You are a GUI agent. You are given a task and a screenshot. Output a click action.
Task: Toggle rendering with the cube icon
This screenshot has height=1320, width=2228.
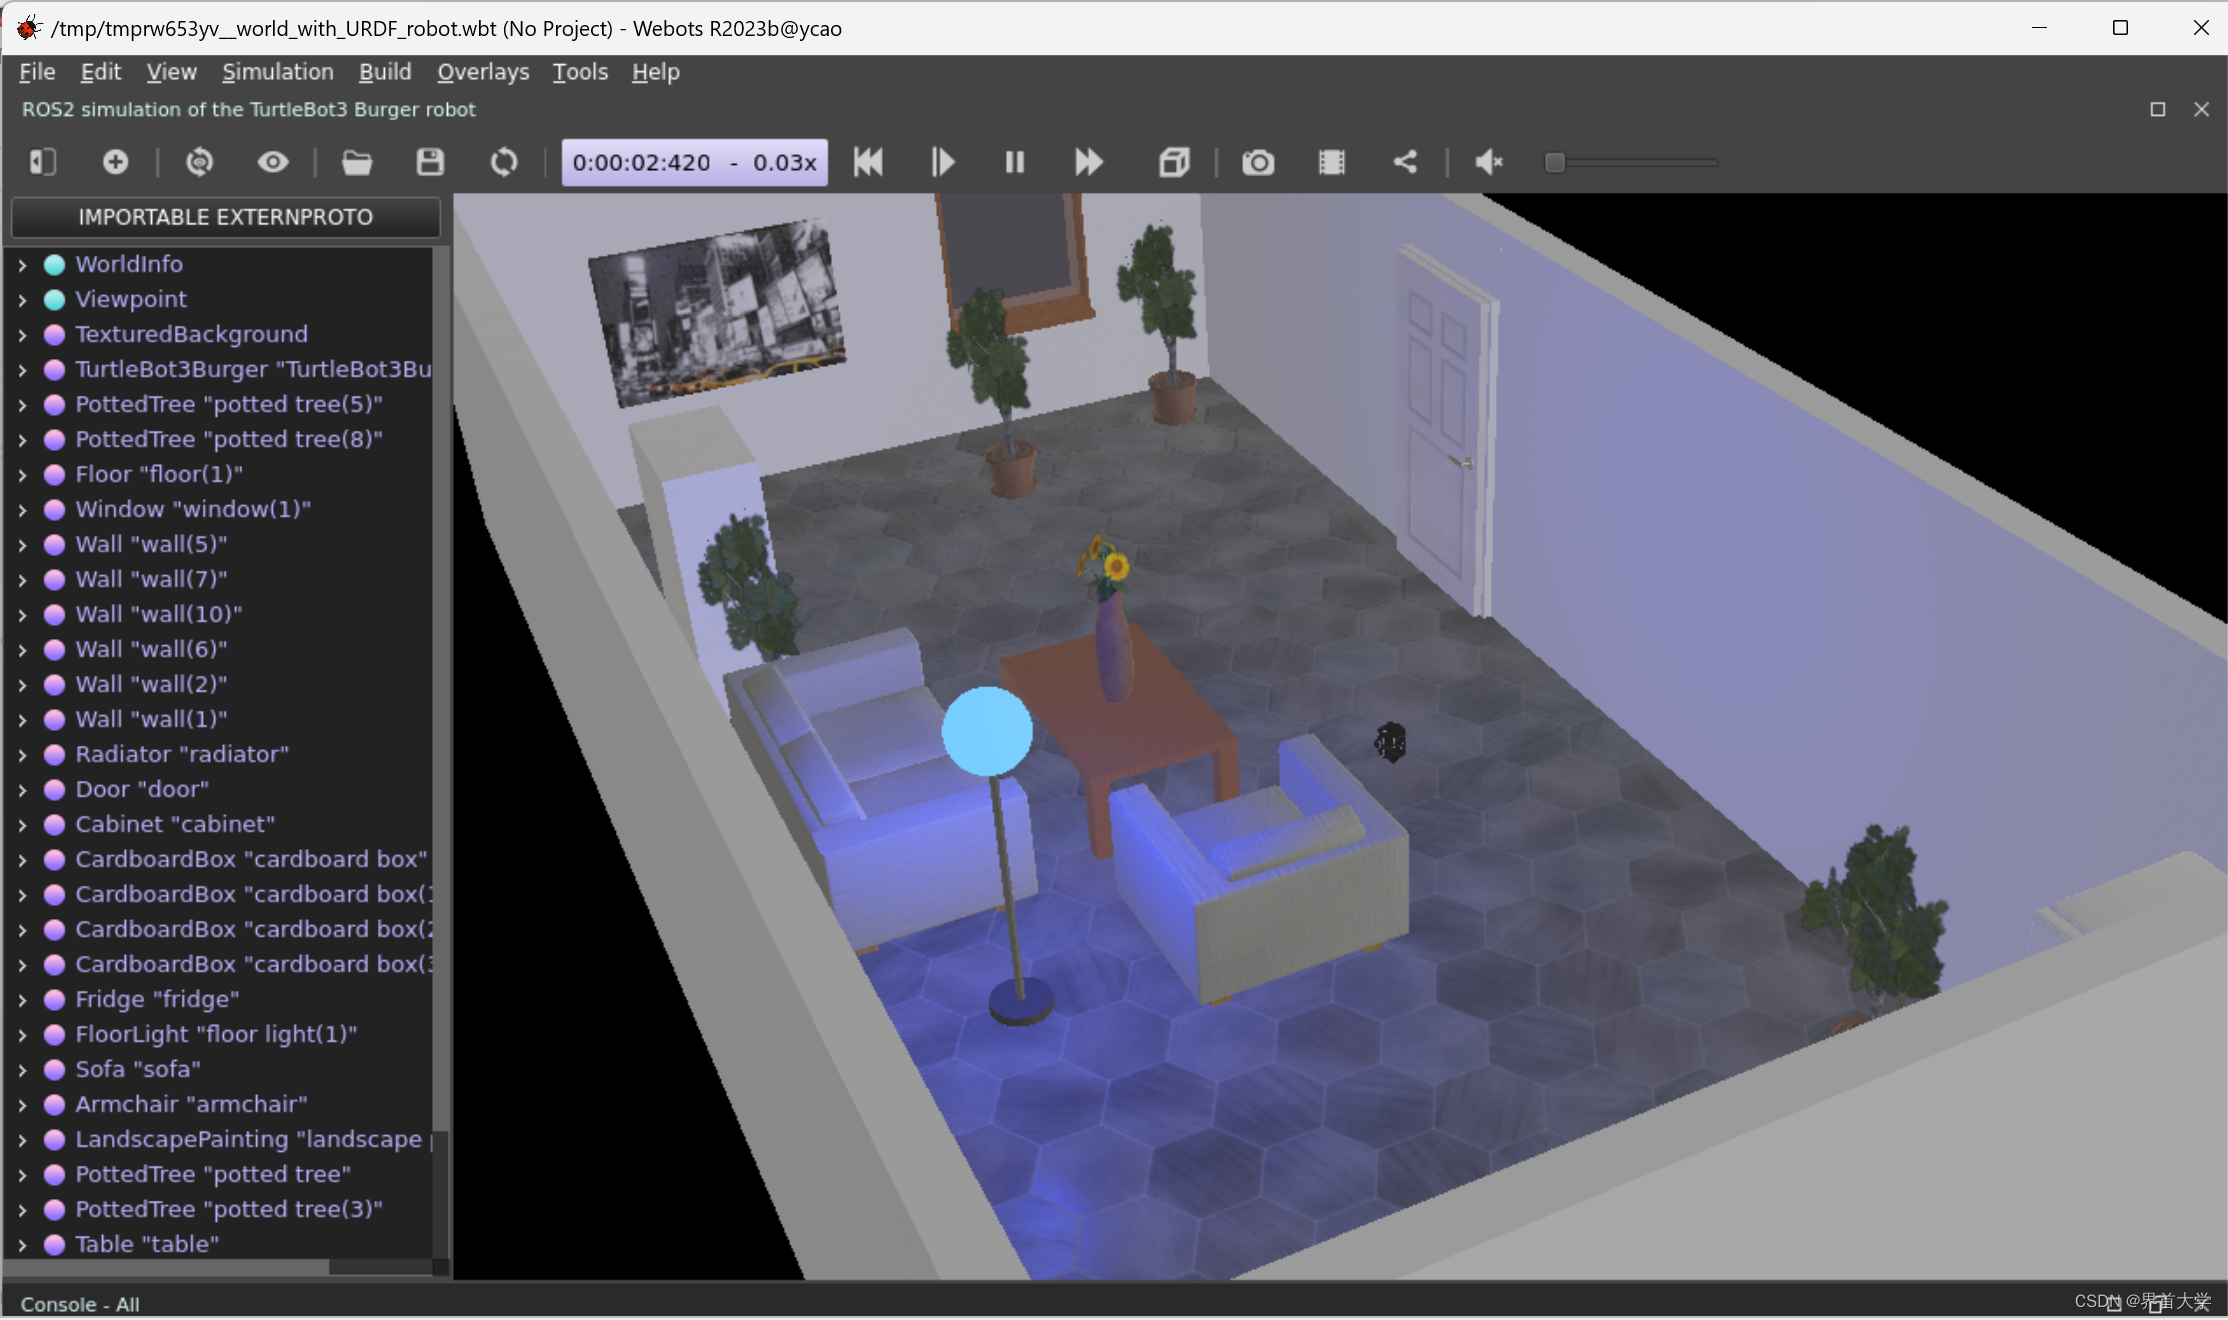1174,162
